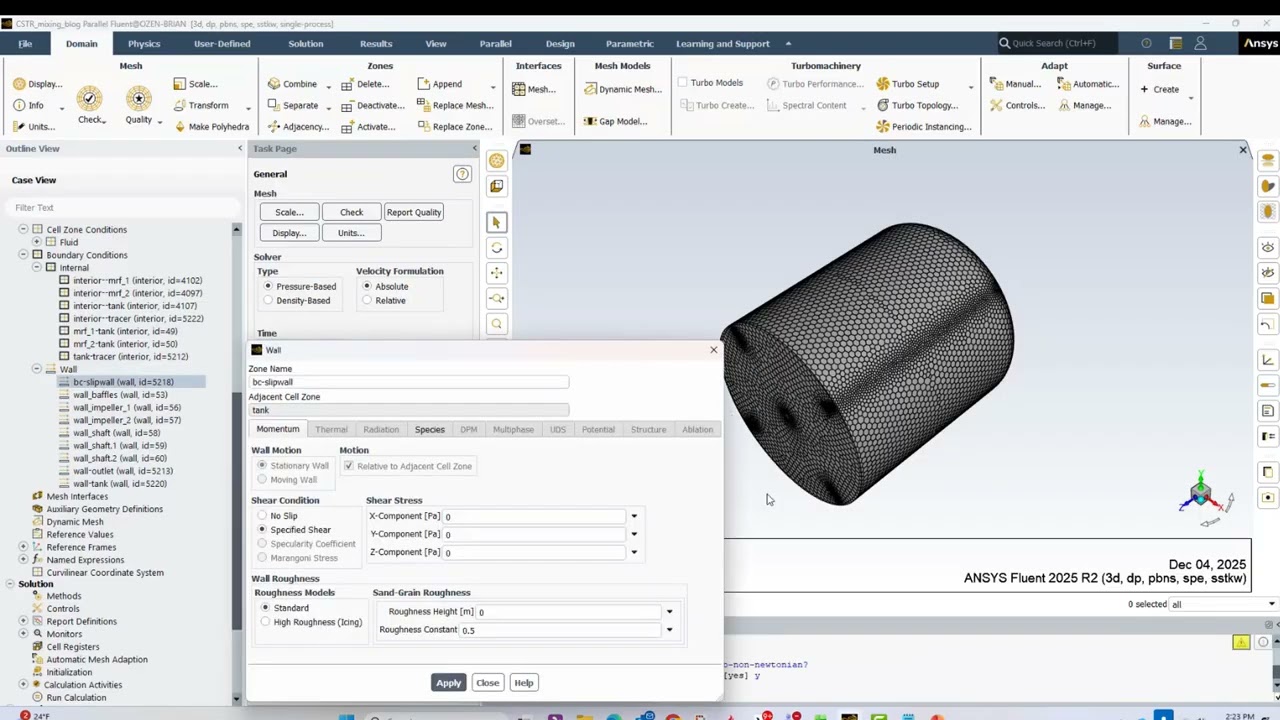Open Roughness Height dropdown arrow
The height and width of the screenshot is (720, 1280).
tap(669, 612)
